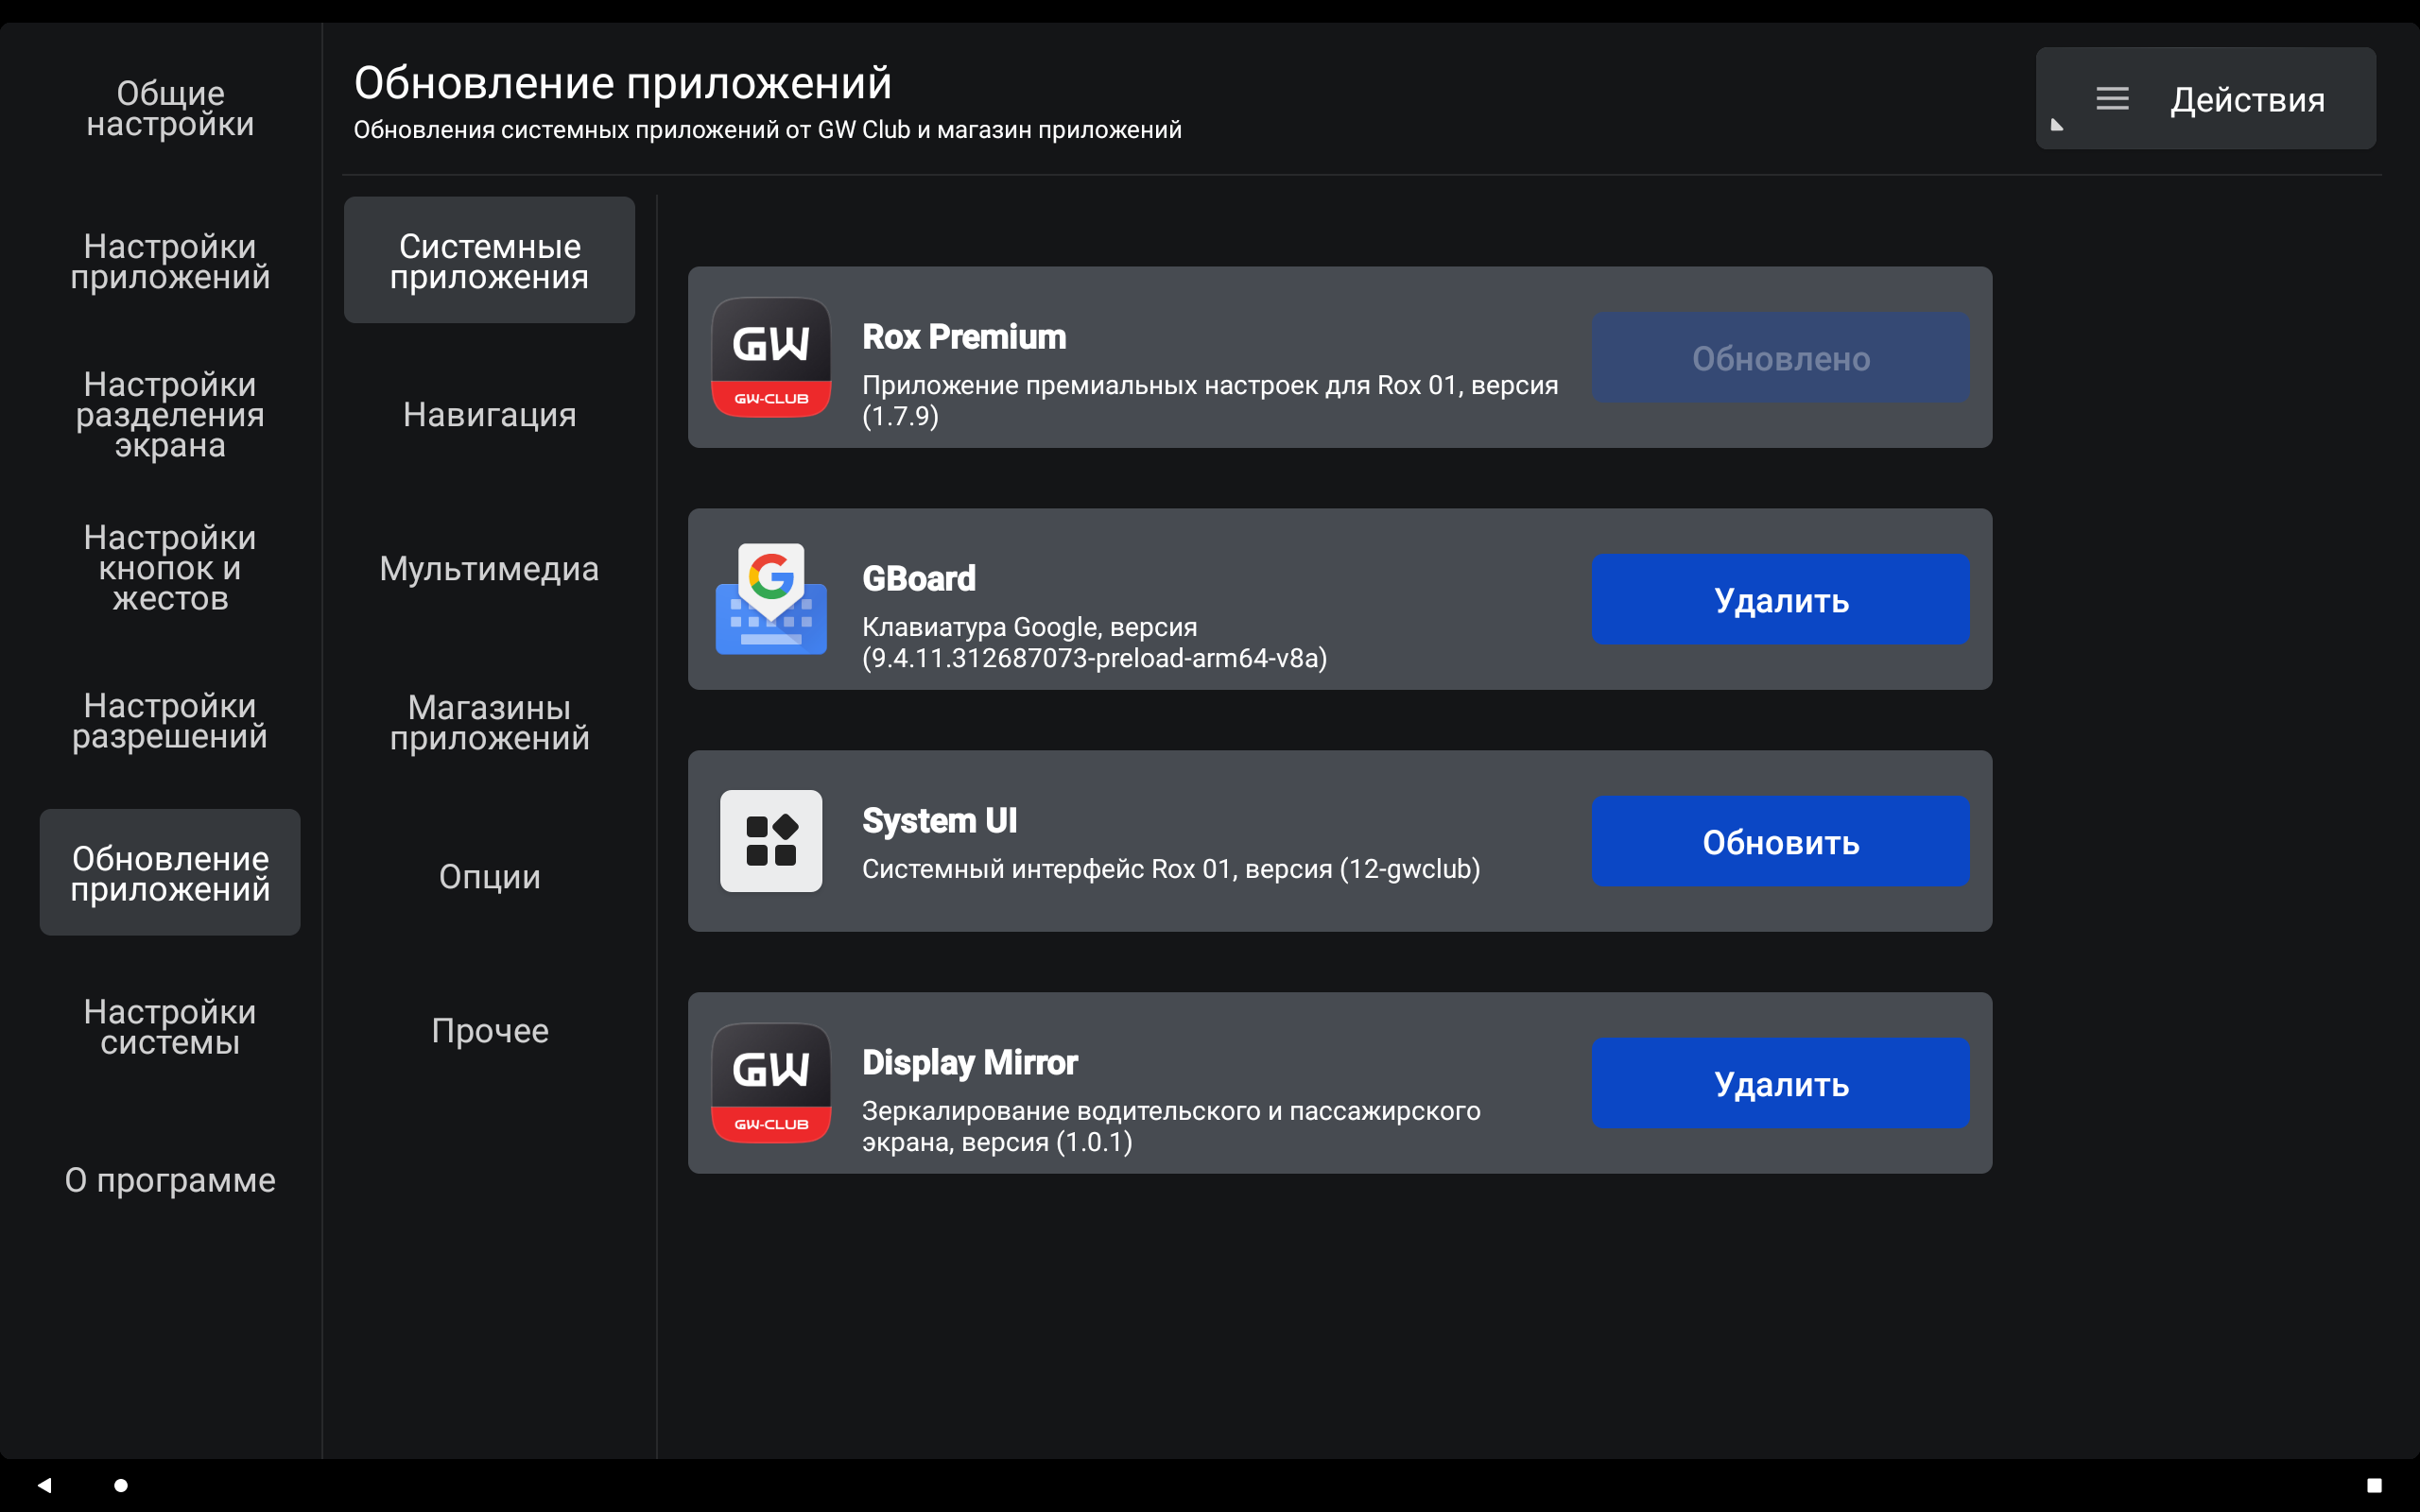Click the System UI app icon
Image resolution: width=2420 pixels, height=1512 pixels.
point(771,841)
